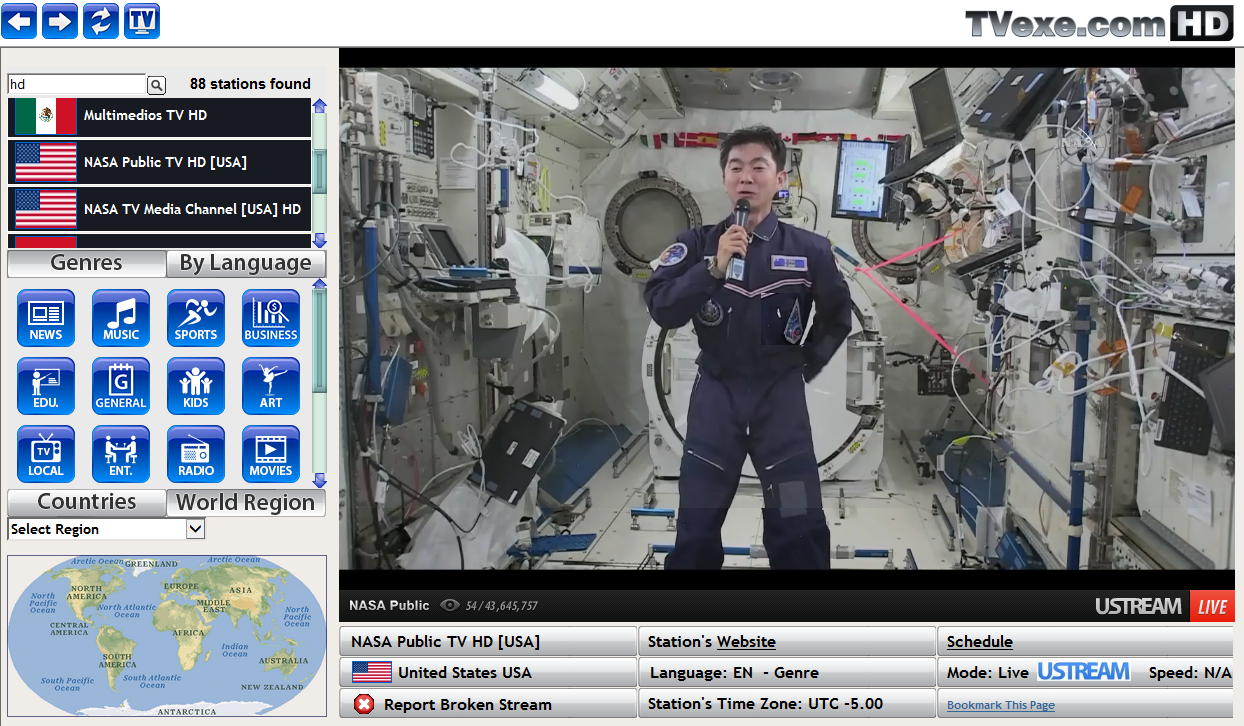The width and height of the screenshot is (1244, 726).
Task: Open the TV monitor icon in toolbar
Action: pyautogui.click(x=142, y=21)
